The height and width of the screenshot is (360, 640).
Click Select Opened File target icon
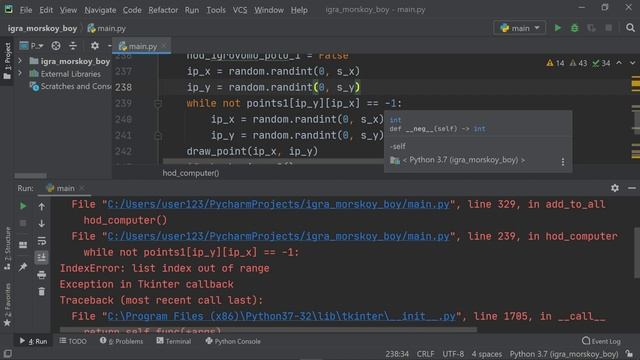(x=56, y=46)
